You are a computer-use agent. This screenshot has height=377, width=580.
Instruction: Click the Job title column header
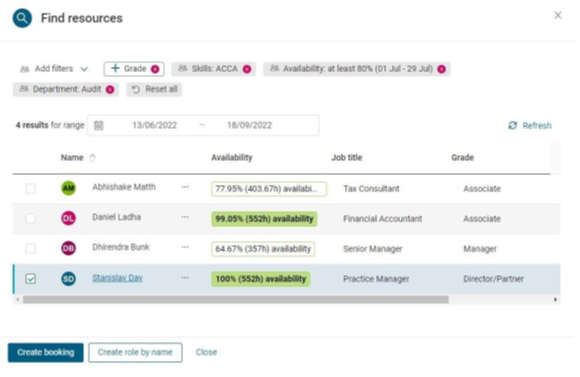tap(347, 158)
